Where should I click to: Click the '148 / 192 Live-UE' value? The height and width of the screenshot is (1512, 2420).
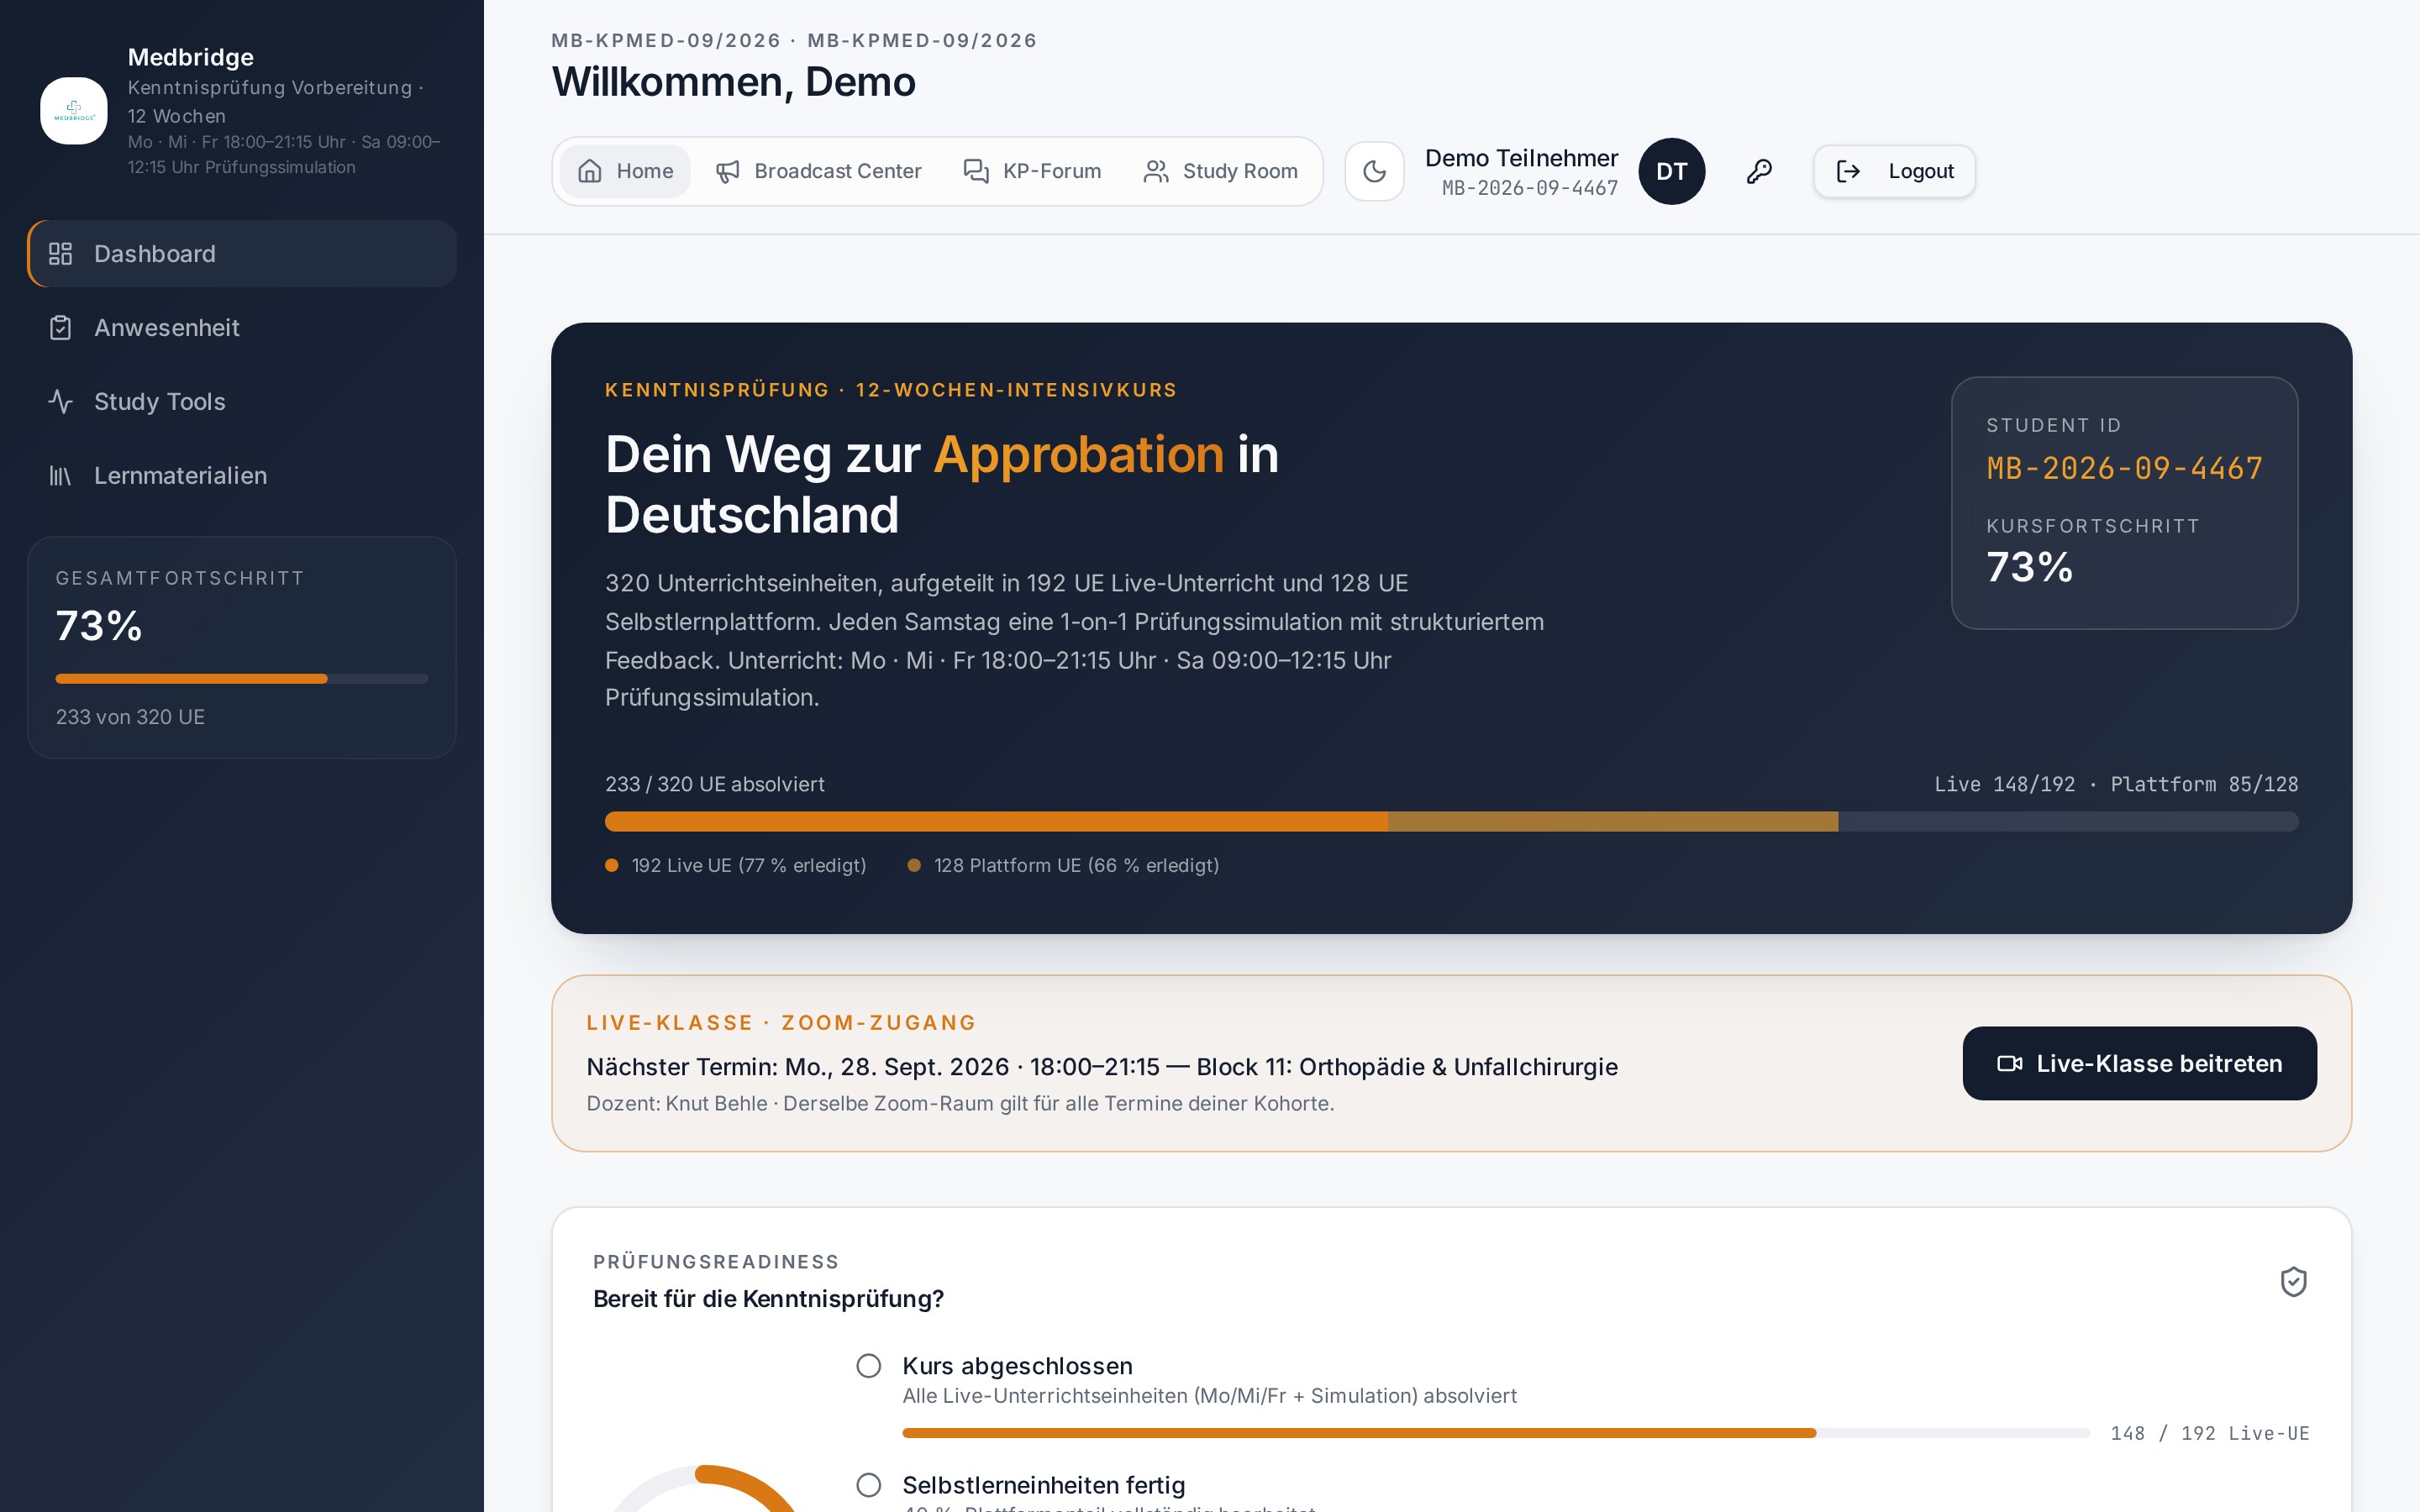coord(2210,1433)
